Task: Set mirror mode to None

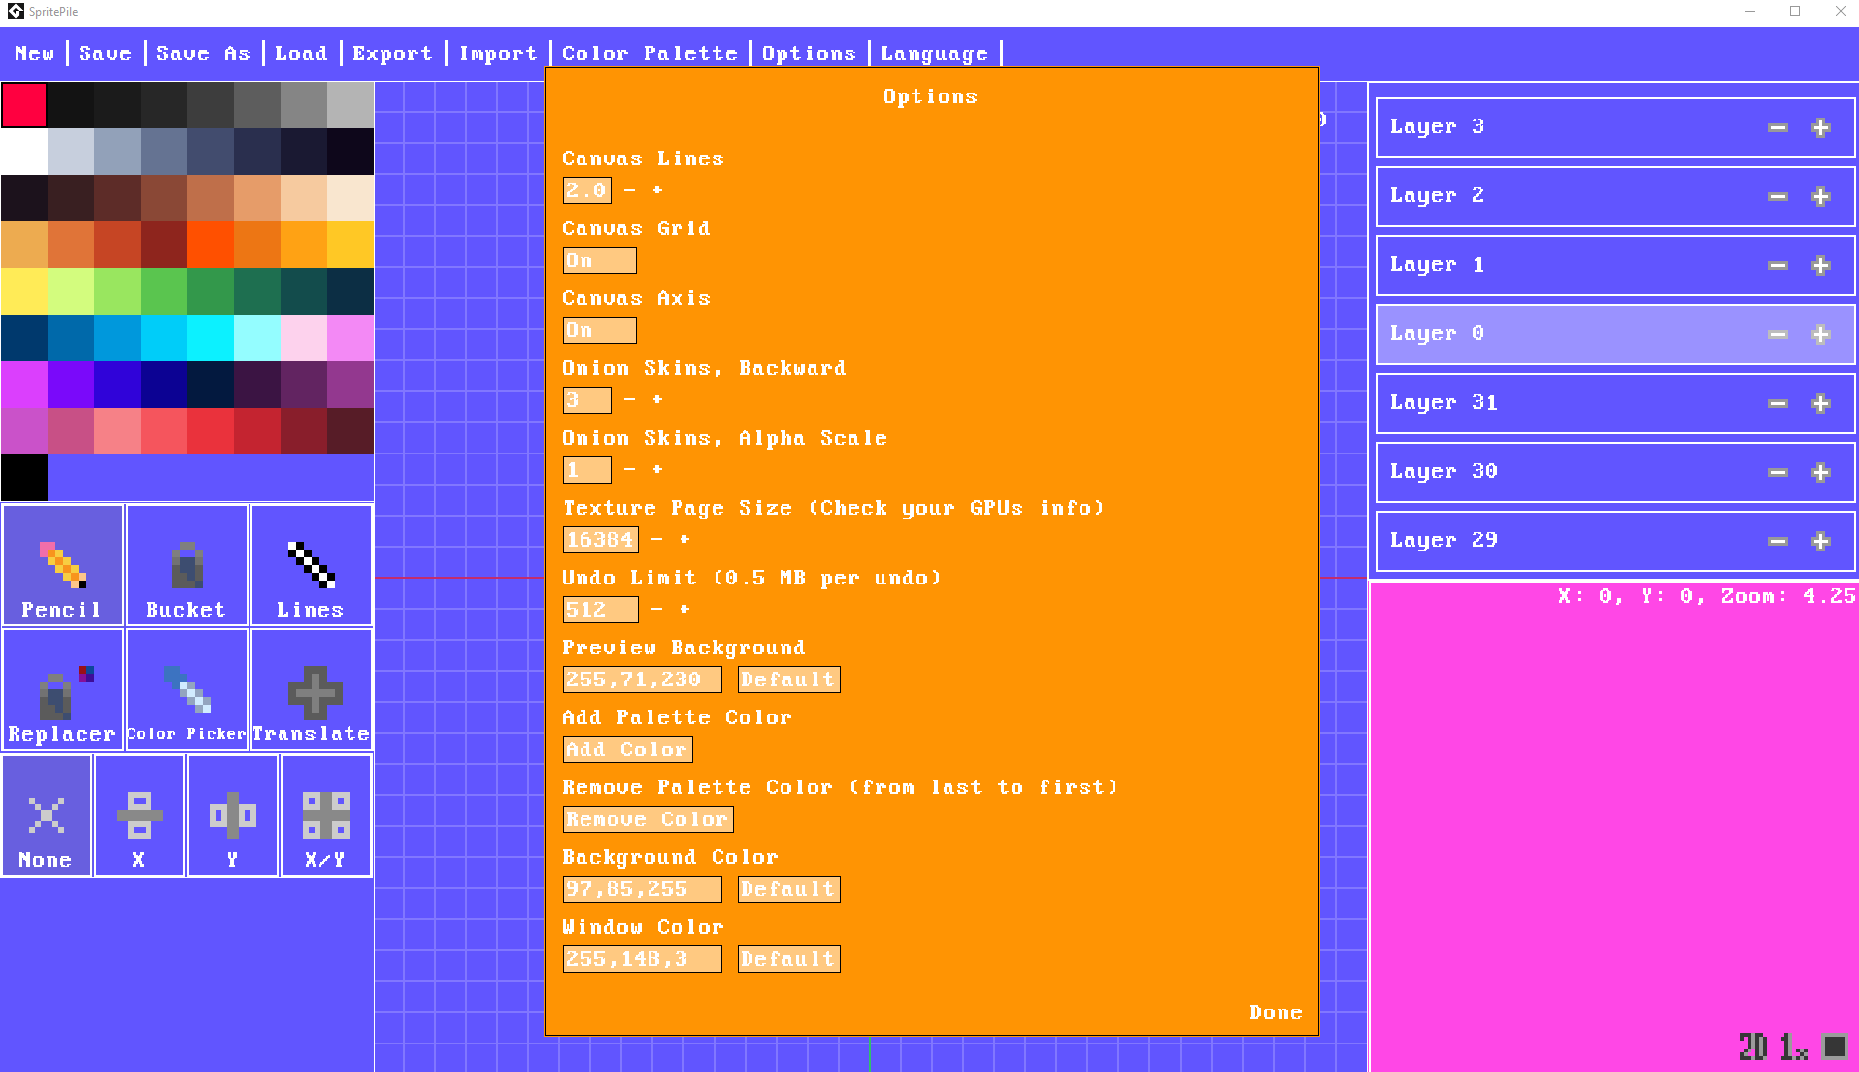Action: point(46,816)
